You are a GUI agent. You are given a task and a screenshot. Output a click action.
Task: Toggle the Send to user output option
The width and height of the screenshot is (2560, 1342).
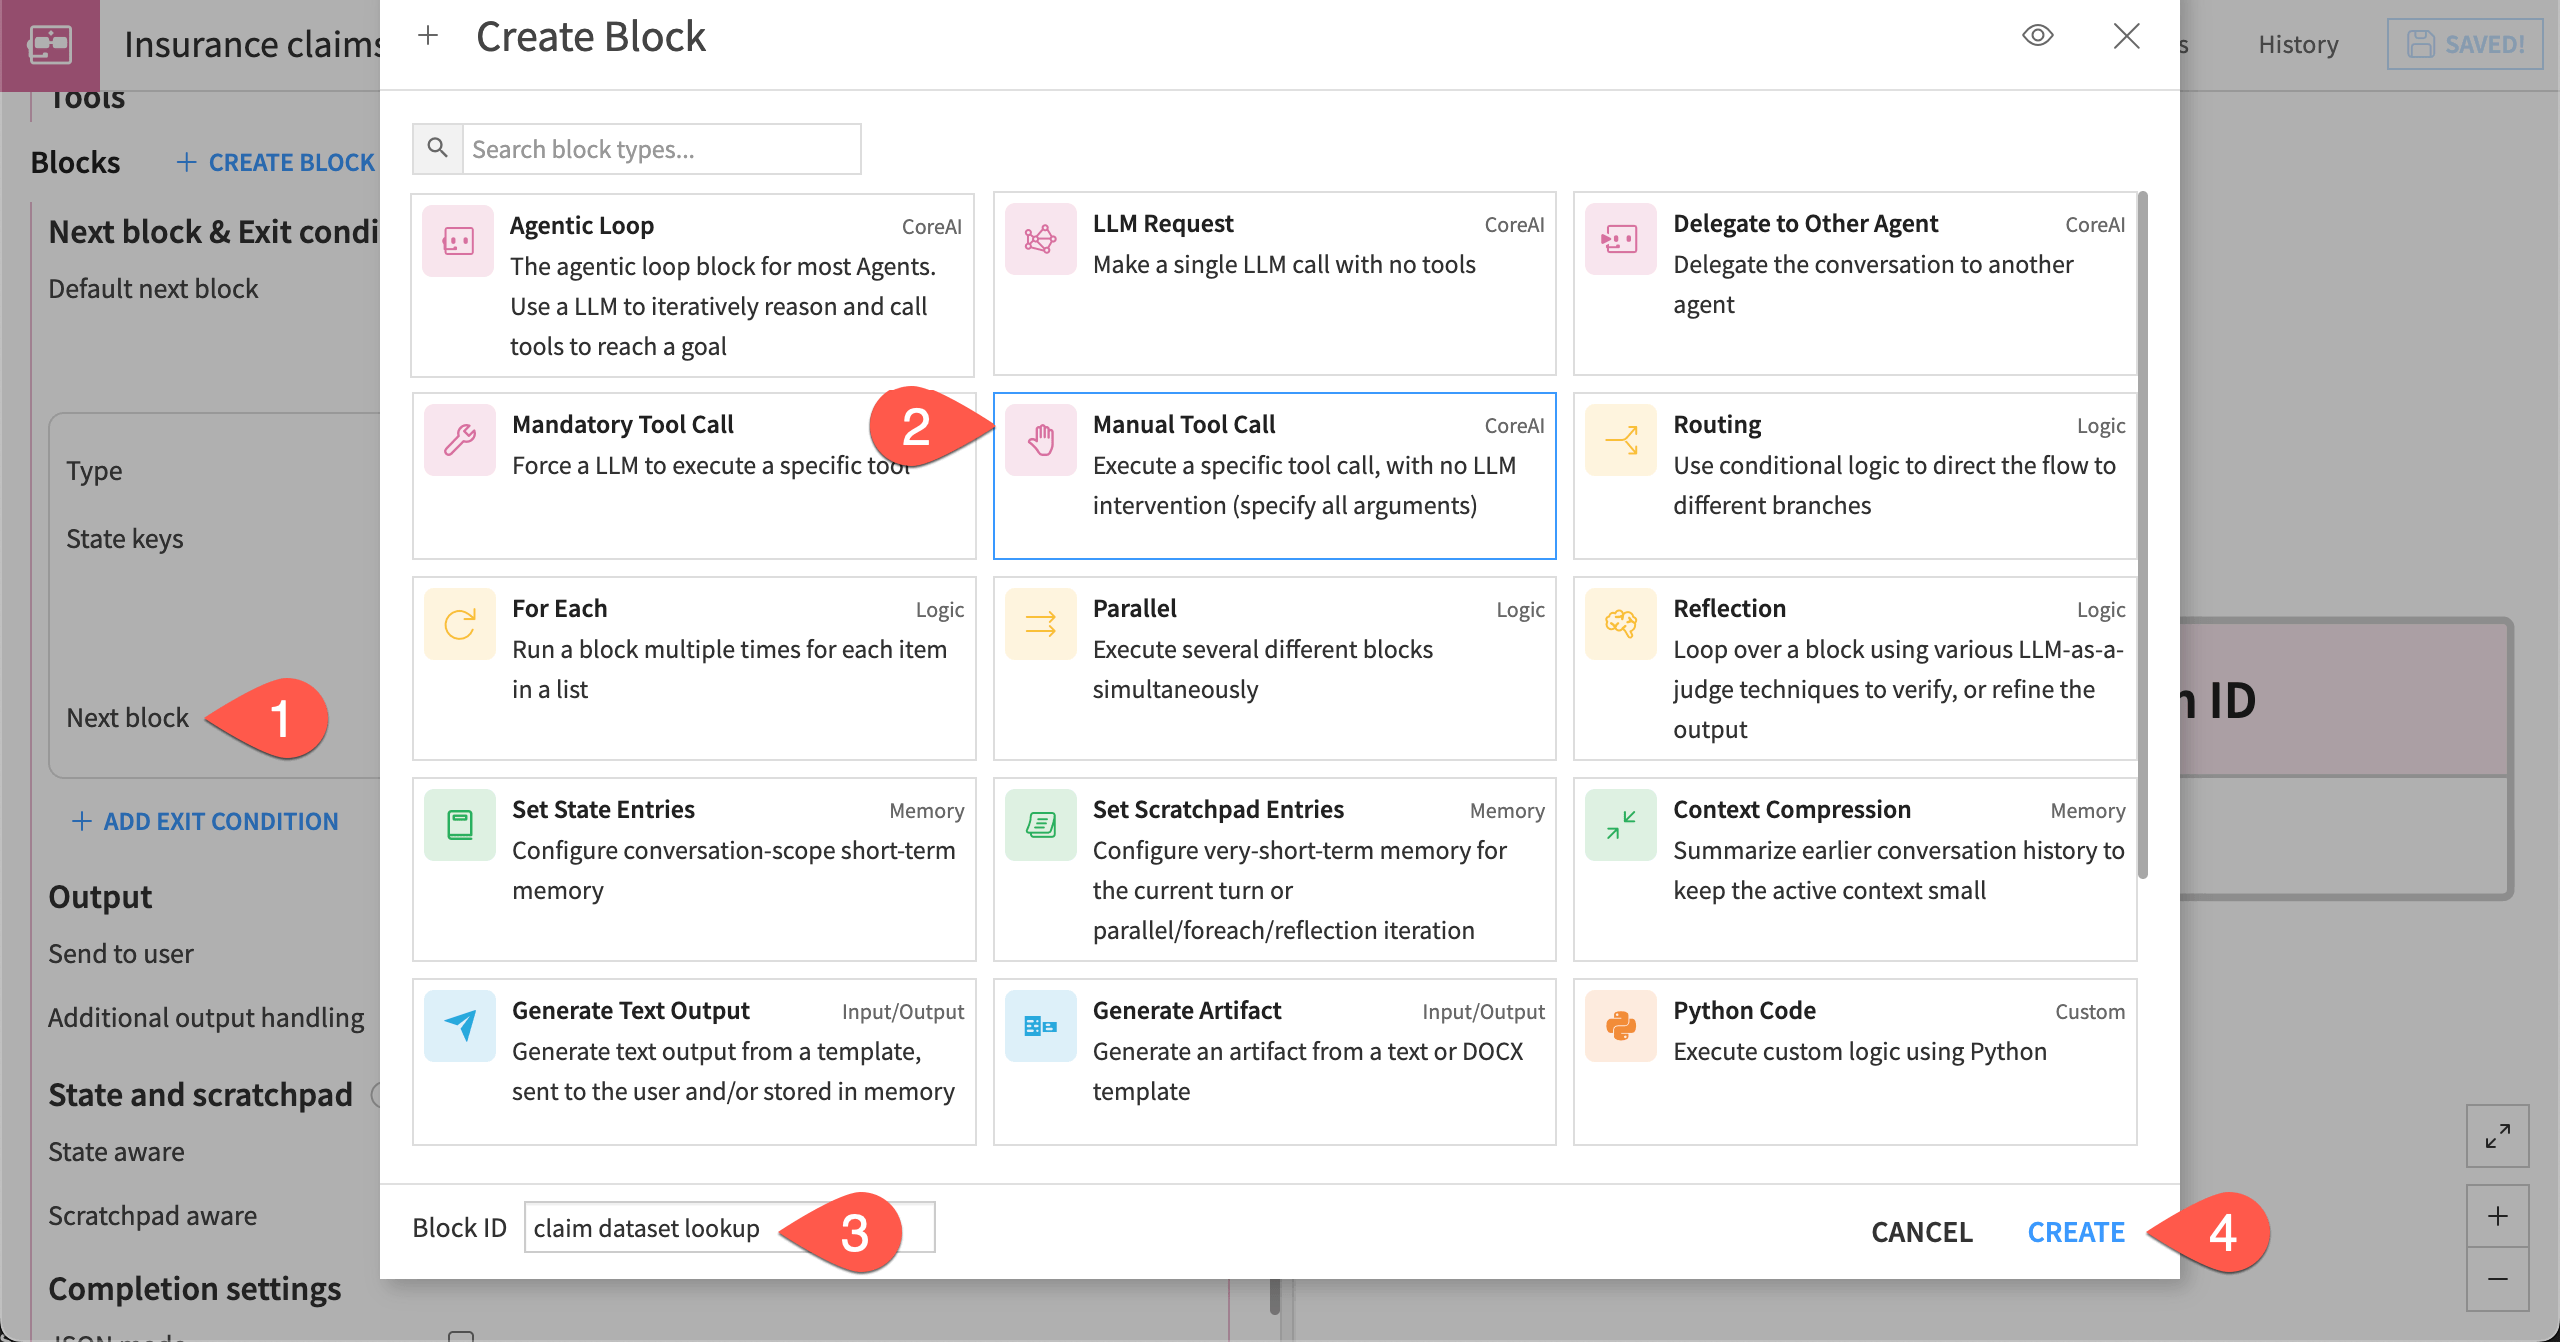coord(120,953)
